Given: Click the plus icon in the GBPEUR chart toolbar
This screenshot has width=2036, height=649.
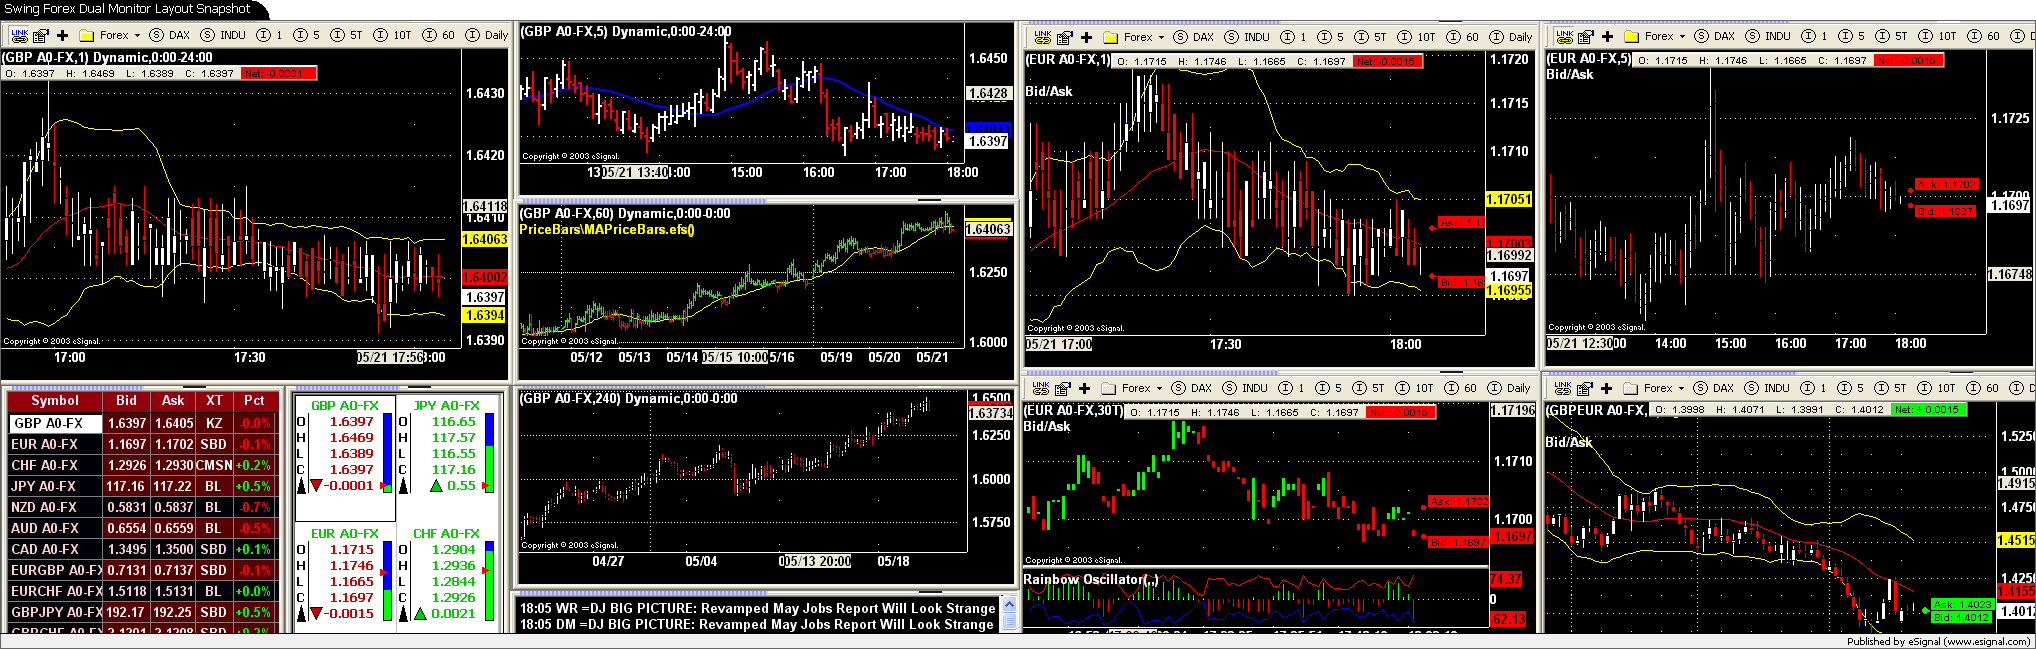Looking at the screenshot, I should [x=1606, y=388].
